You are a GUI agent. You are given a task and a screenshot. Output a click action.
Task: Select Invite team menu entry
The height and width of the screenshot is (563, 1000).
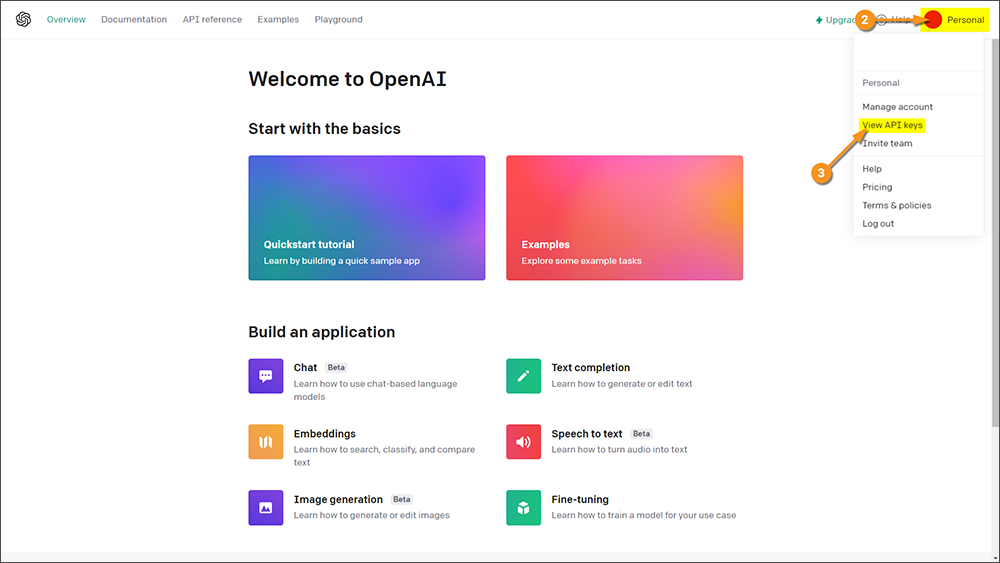(887, 143)
